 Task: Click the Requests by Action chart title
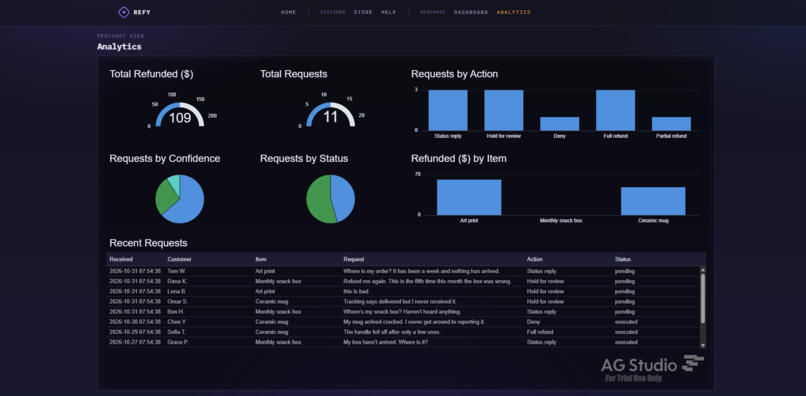coord(454,74)
